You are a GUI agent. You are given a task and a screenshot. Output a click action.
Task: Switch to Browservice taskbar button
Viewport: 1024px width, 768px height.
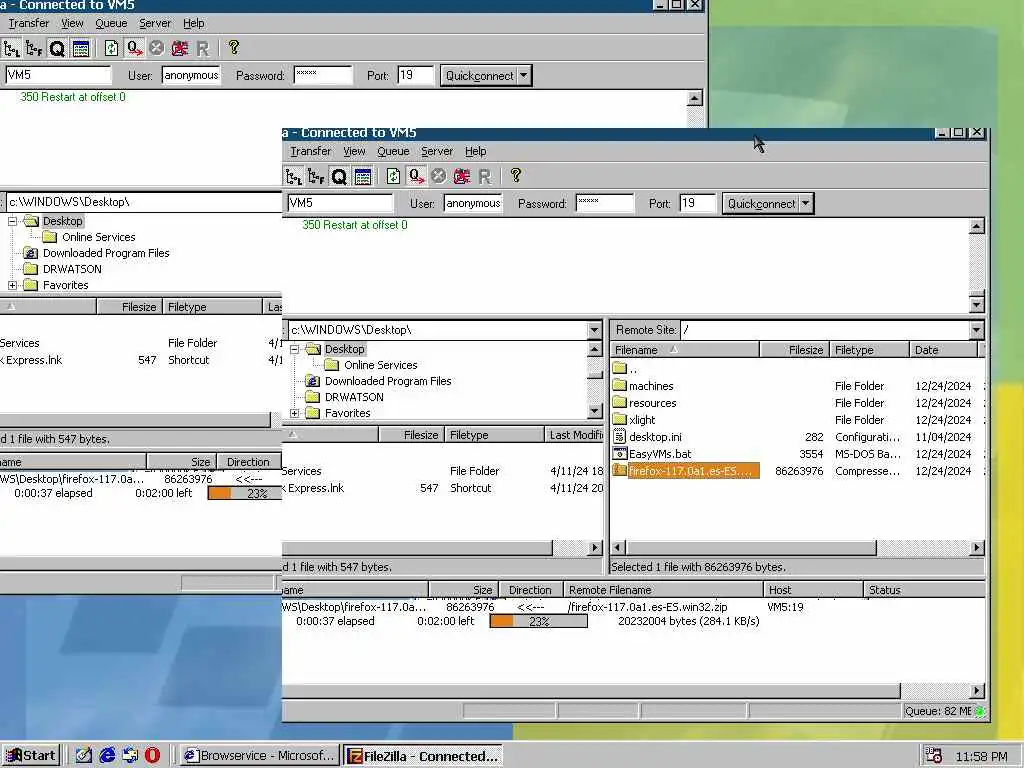click(259, 756)
